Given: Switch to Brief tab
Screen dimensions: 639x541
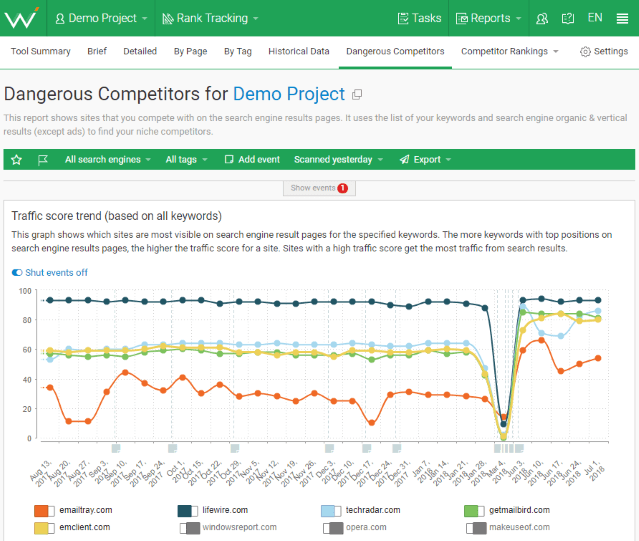Looking at the screenshot, I should pyautogui.click(x=97, y=51).
